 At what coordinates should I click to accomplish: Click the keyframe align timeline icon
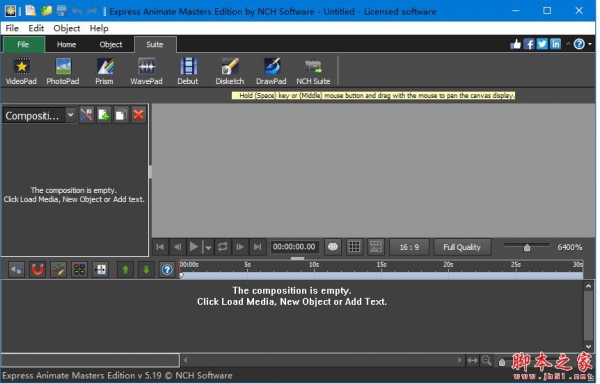click(x=101, y=270)
